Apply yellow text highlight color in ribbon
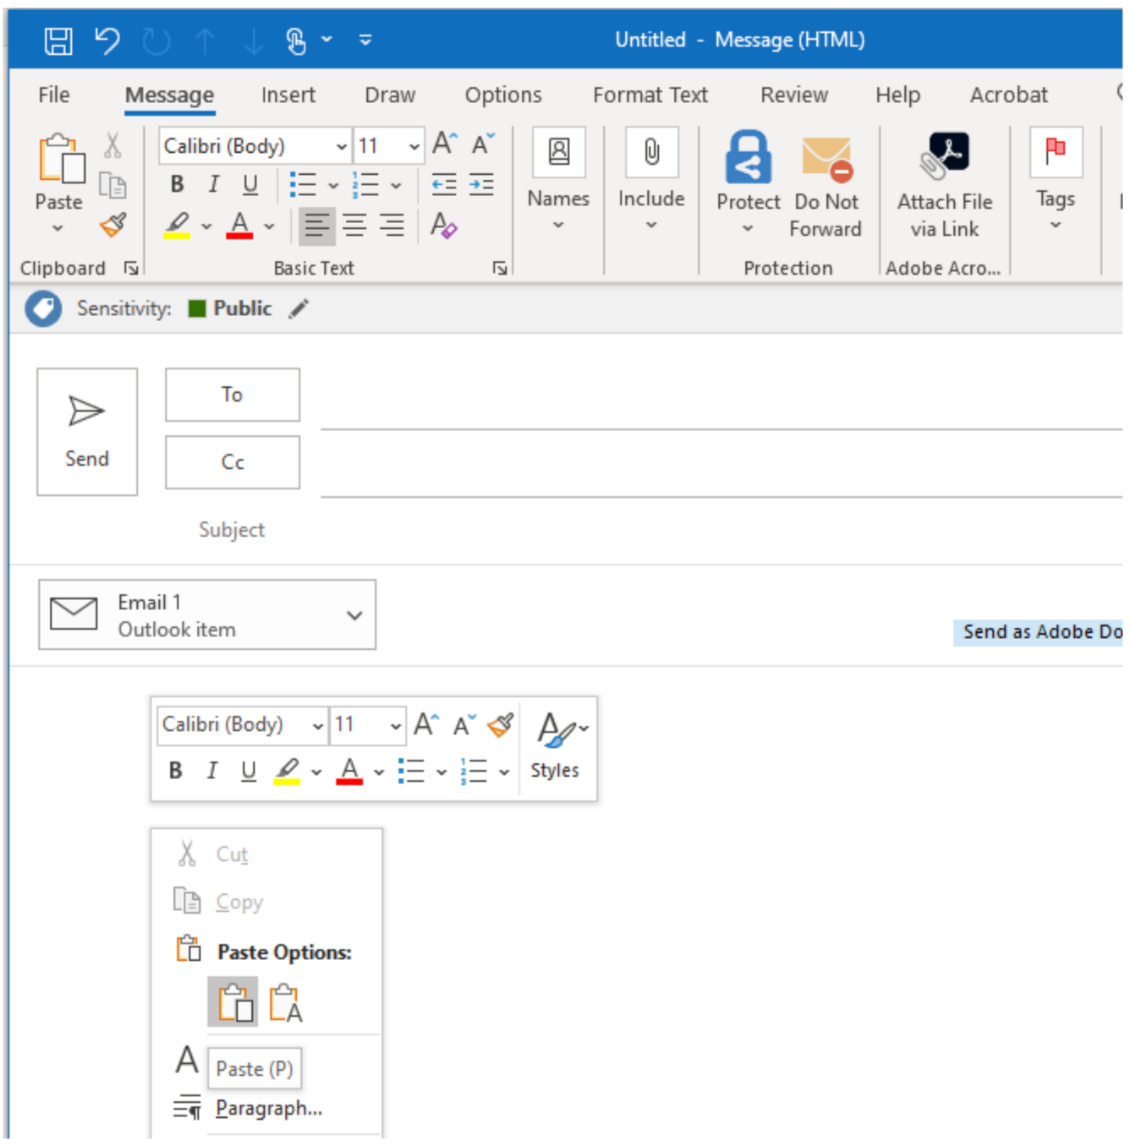Viewport: 1133px width, 1146px height. click(x=178, y=225)
